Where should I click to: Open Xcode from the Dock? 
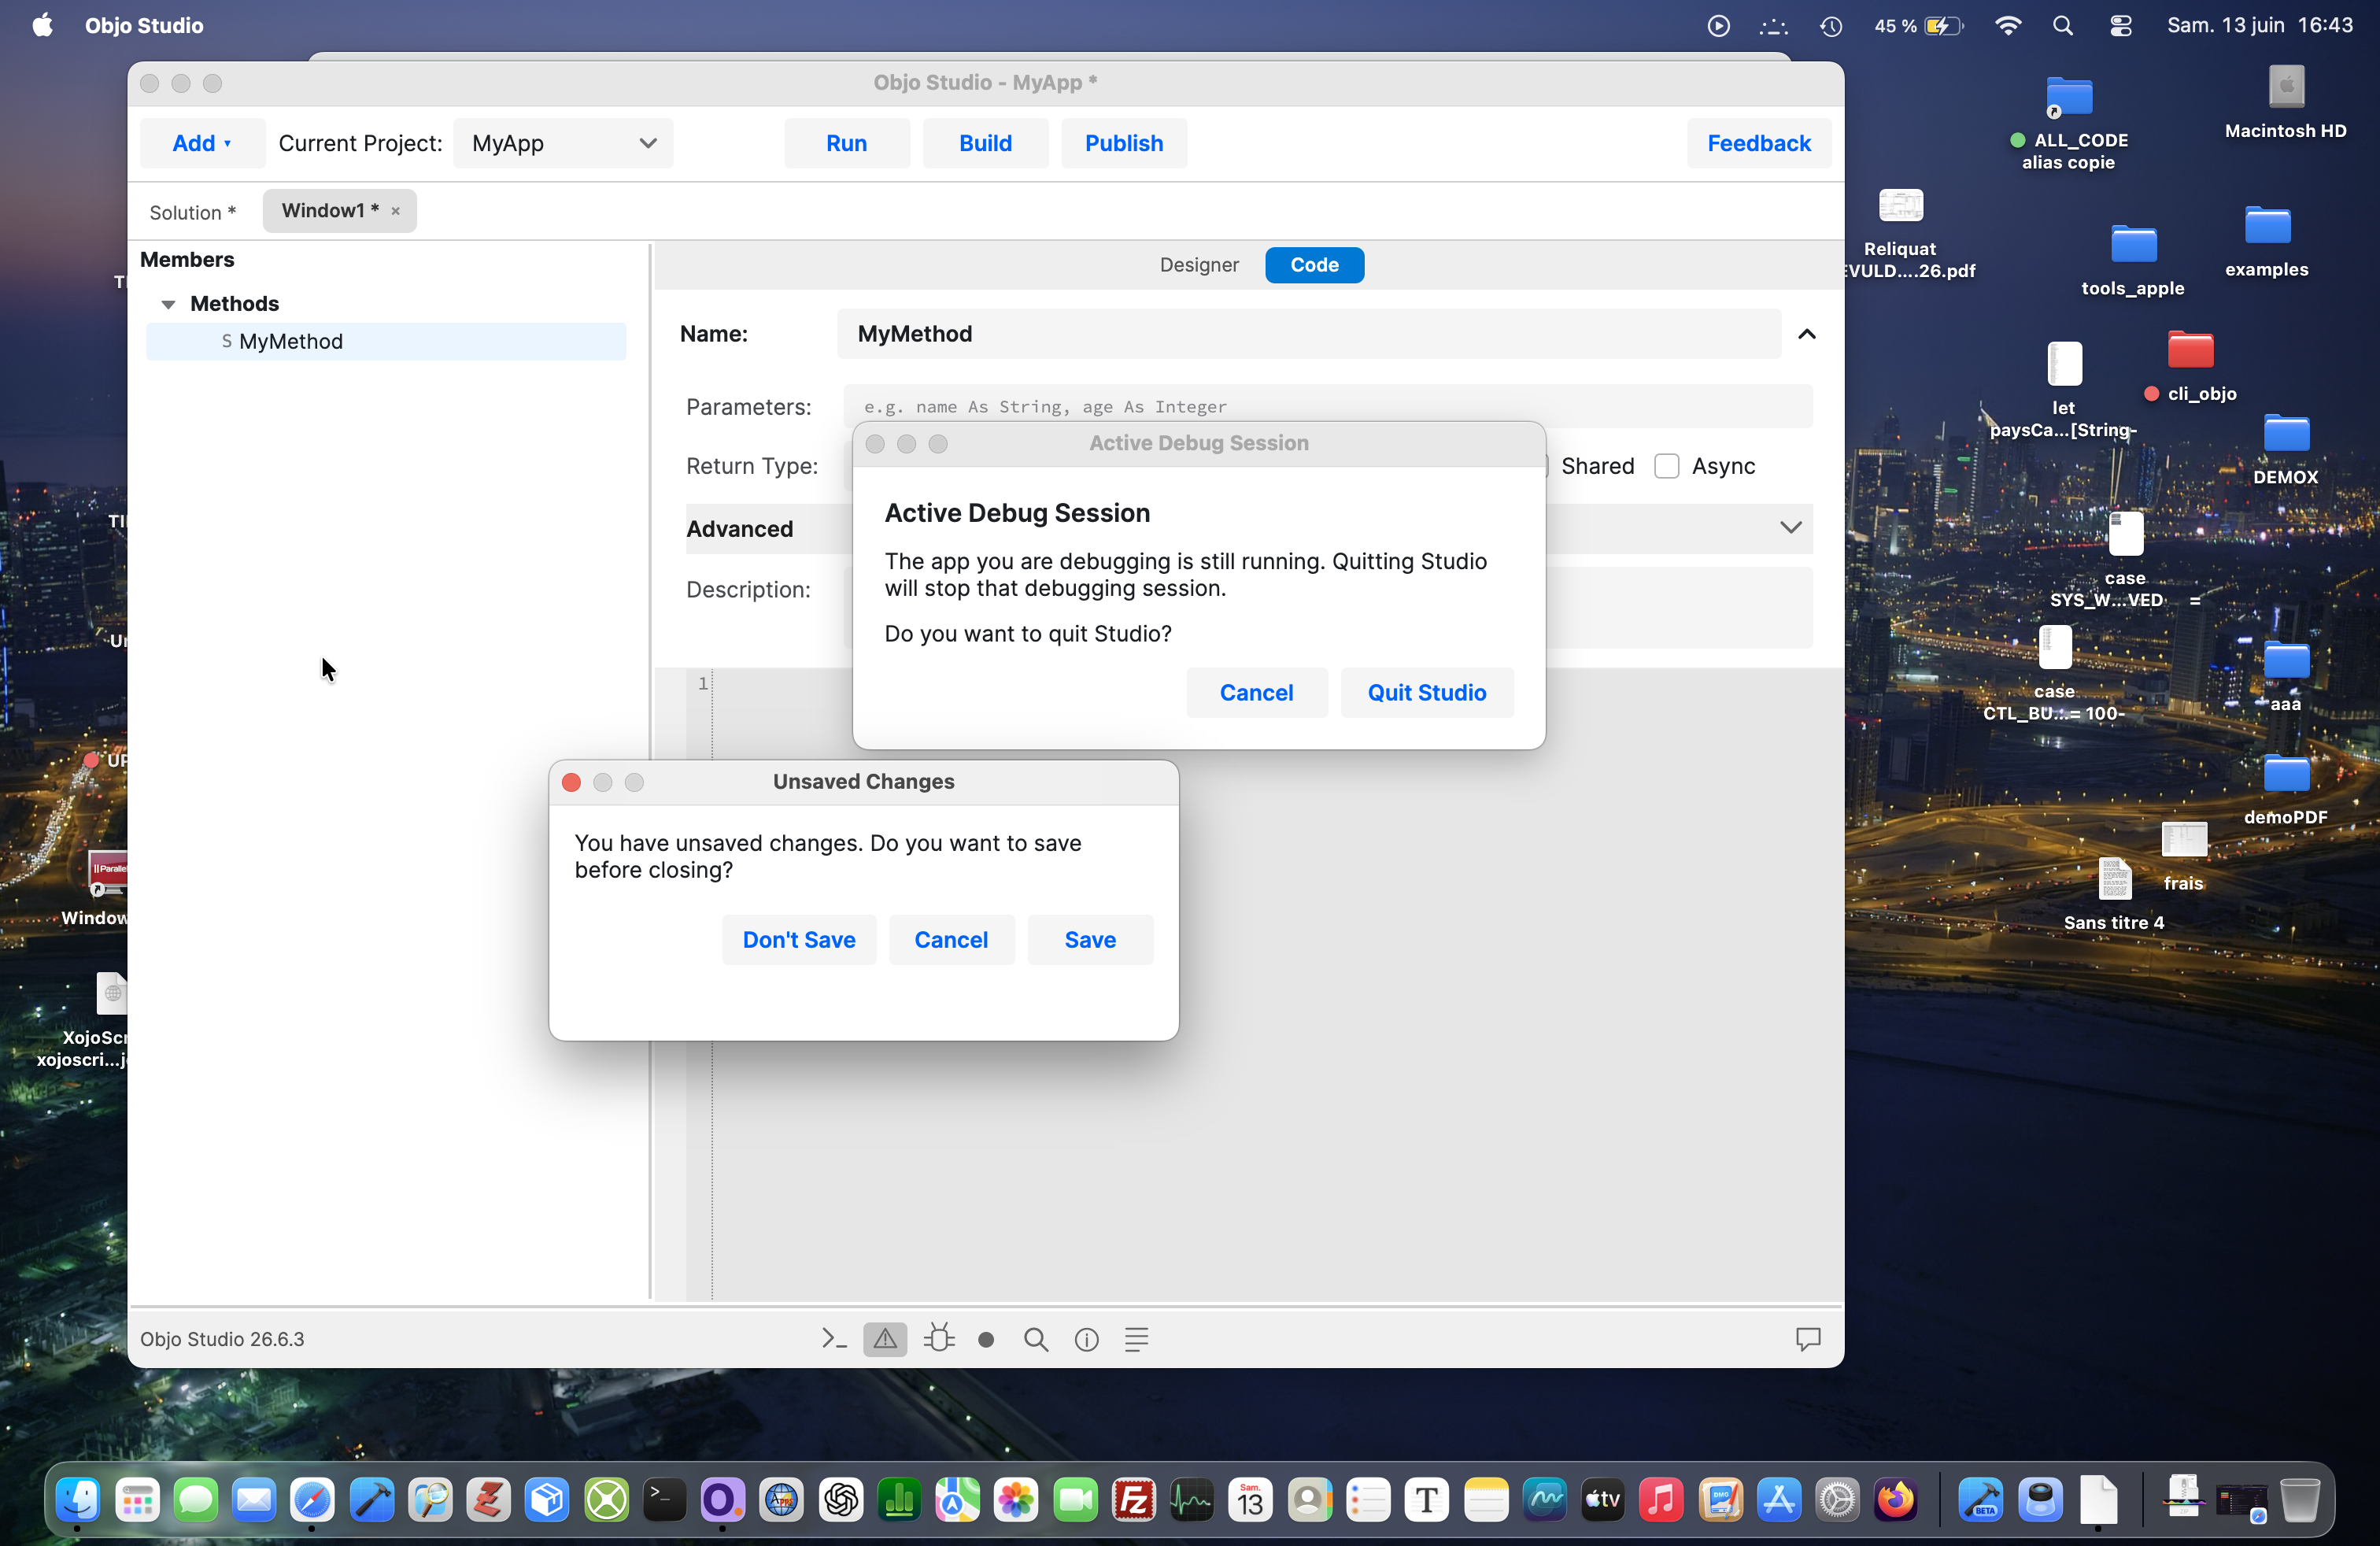372,1499
